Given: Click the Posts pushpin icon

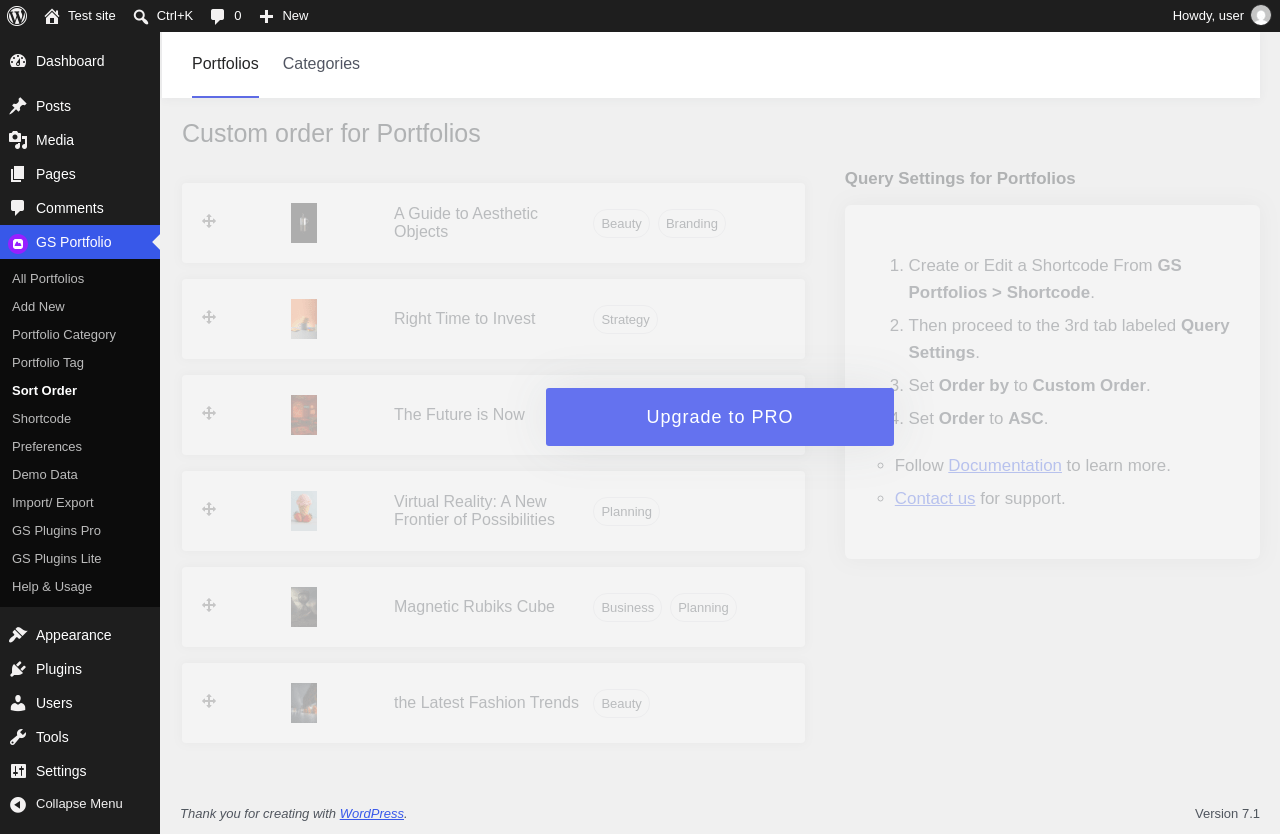Looking at the screenshot, I should [x=18, y=106].
